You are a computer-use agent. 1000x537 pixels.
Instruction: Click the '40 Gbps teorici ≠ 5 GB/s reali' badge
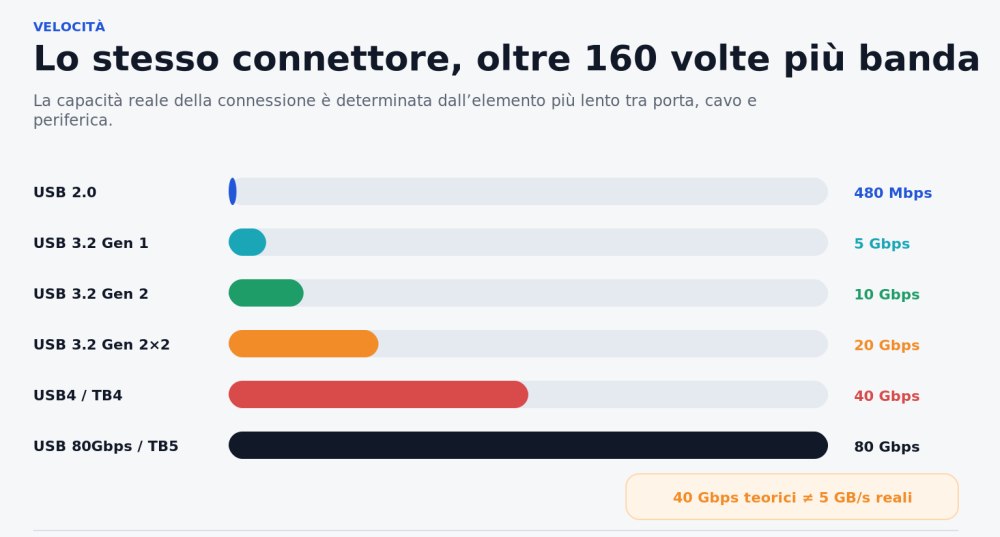[x=792, y=497]
